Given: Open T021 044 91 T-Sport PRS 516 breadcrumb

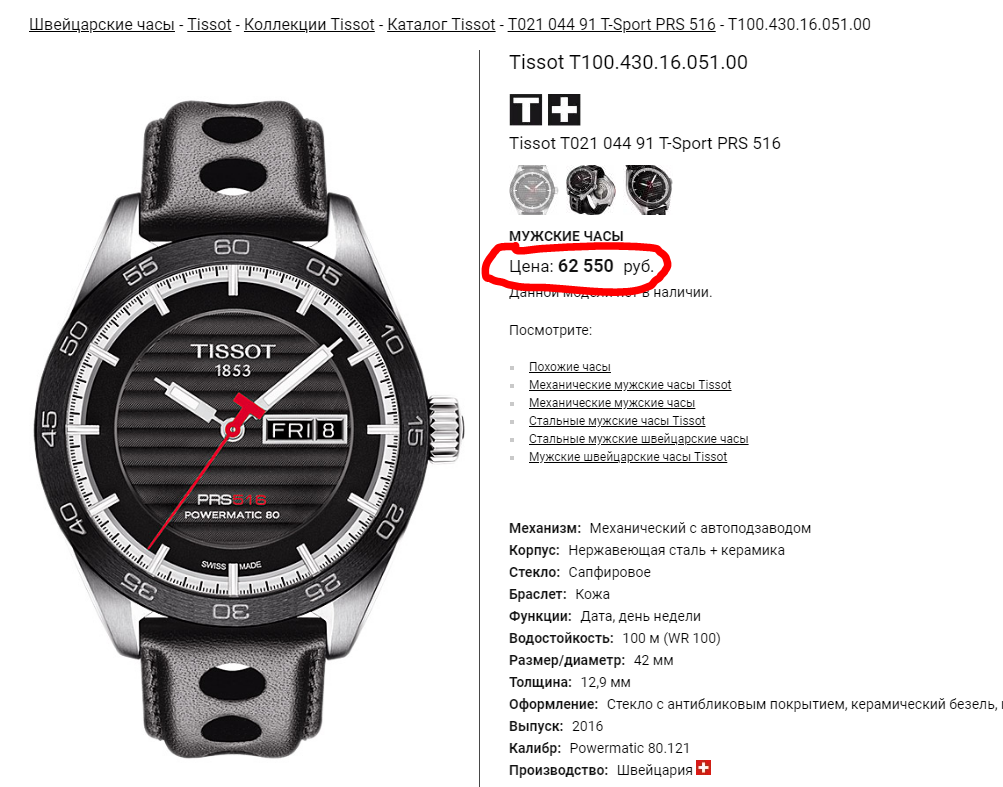Looking at the screenshot, I should 612,24.
